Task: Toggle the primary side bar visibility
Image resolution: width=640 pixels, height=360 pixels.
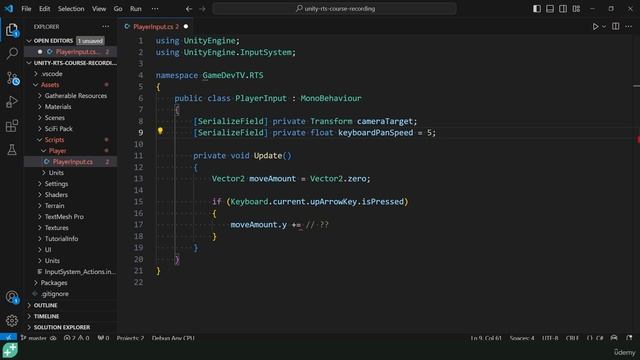Action: coord(537,9)
